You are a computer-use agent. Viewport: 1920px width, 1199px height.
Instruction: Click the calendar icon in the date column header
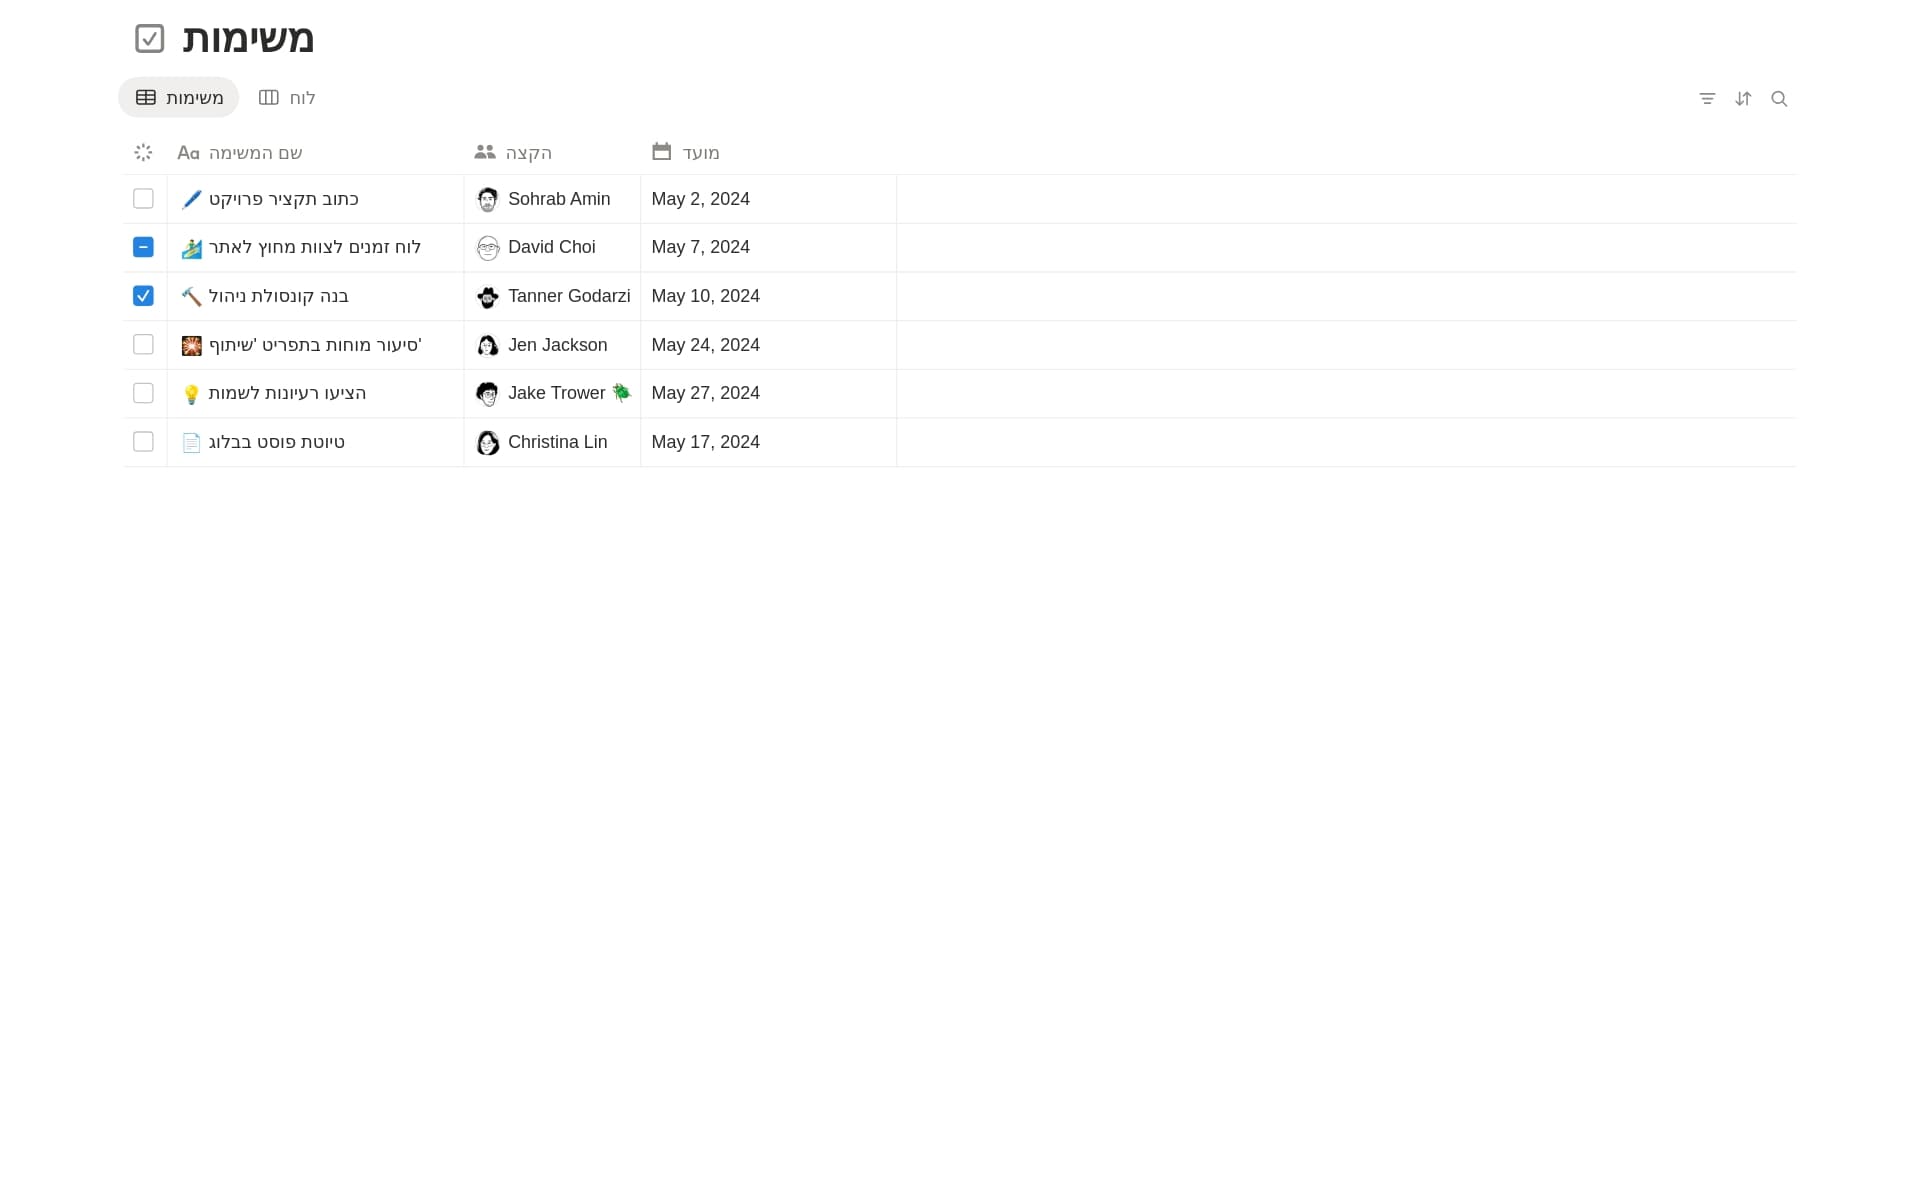pyautogui.click(x=661, y=152)
